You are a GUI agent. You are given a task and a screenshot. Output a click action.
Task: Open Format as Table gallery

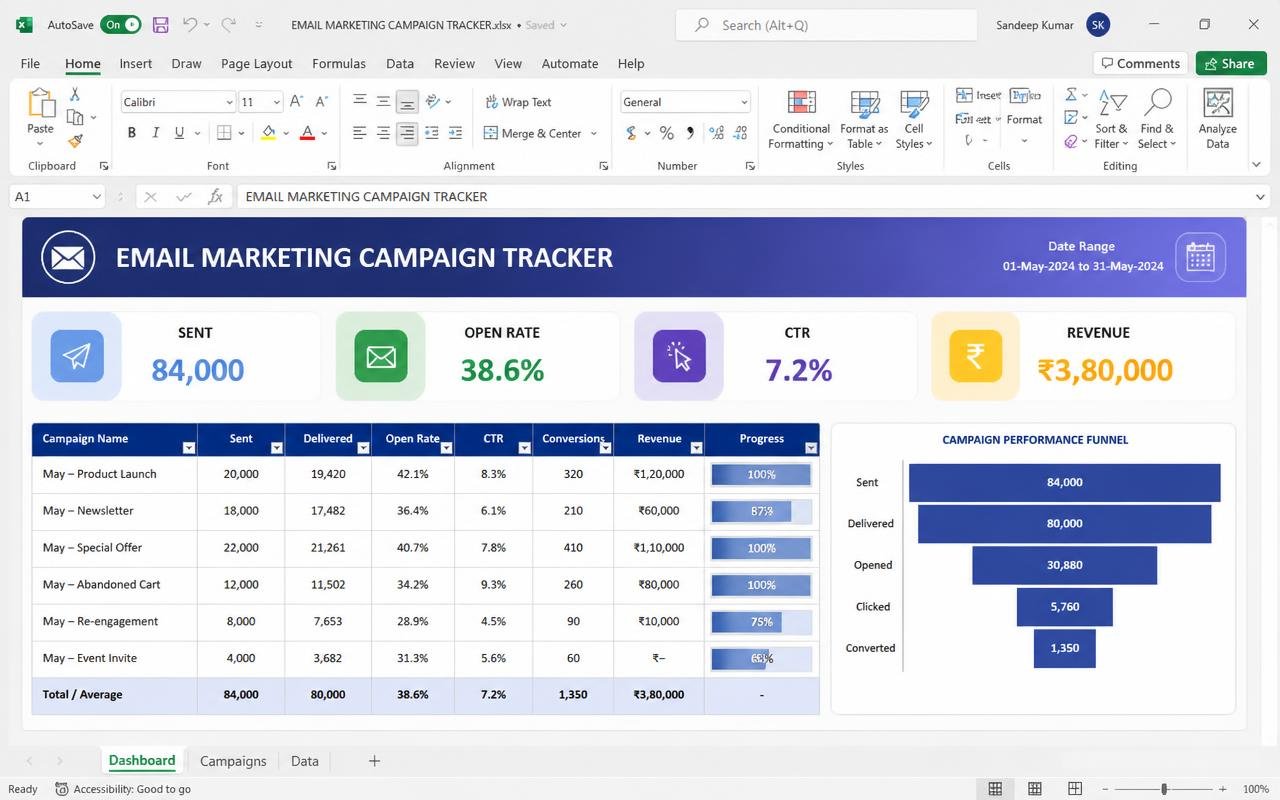(864, 119)
